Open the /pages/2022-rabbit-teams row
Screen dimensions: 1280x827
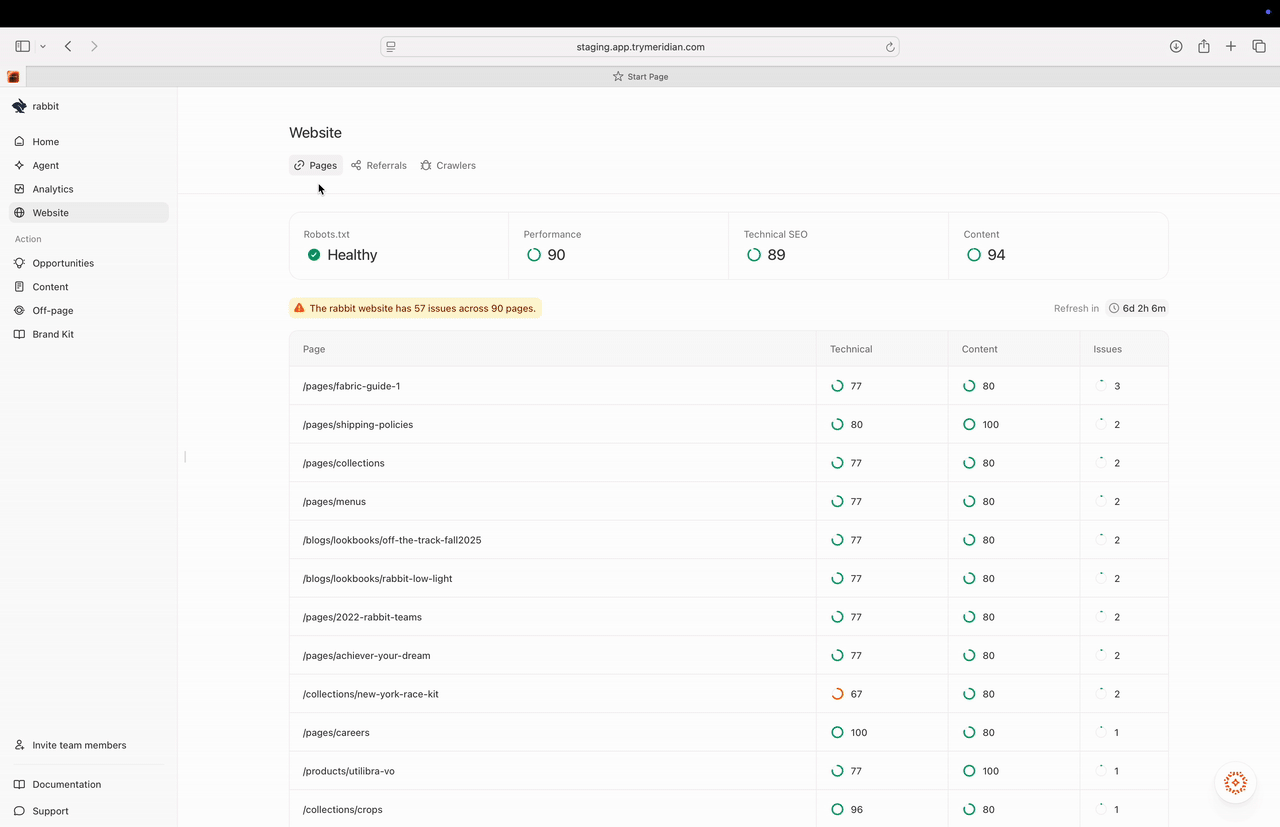728,617
